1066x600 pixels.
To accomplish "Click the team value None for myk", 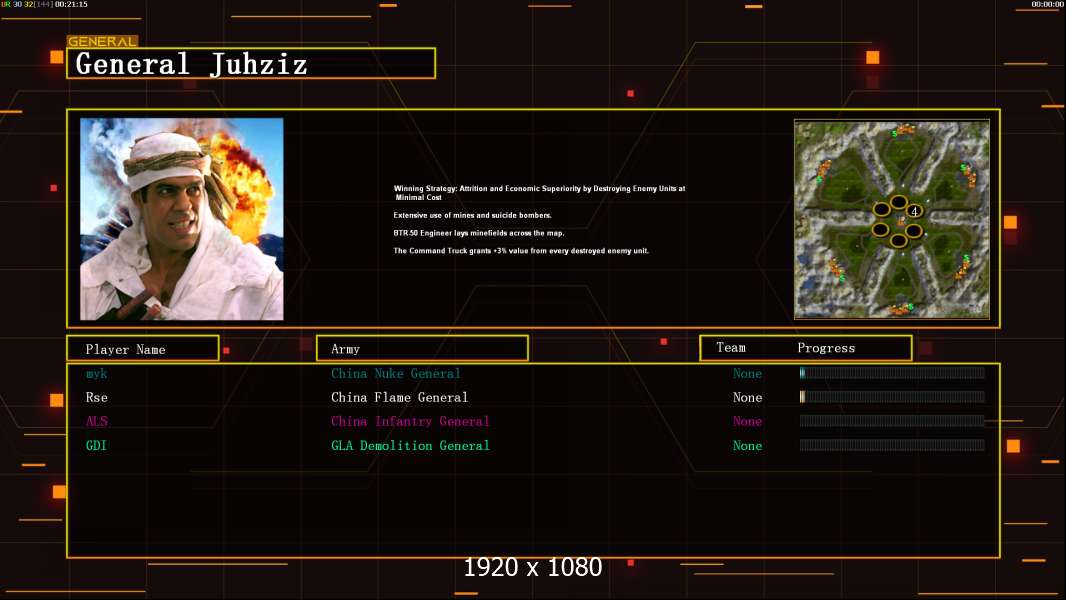I will [x=747, y=373].
